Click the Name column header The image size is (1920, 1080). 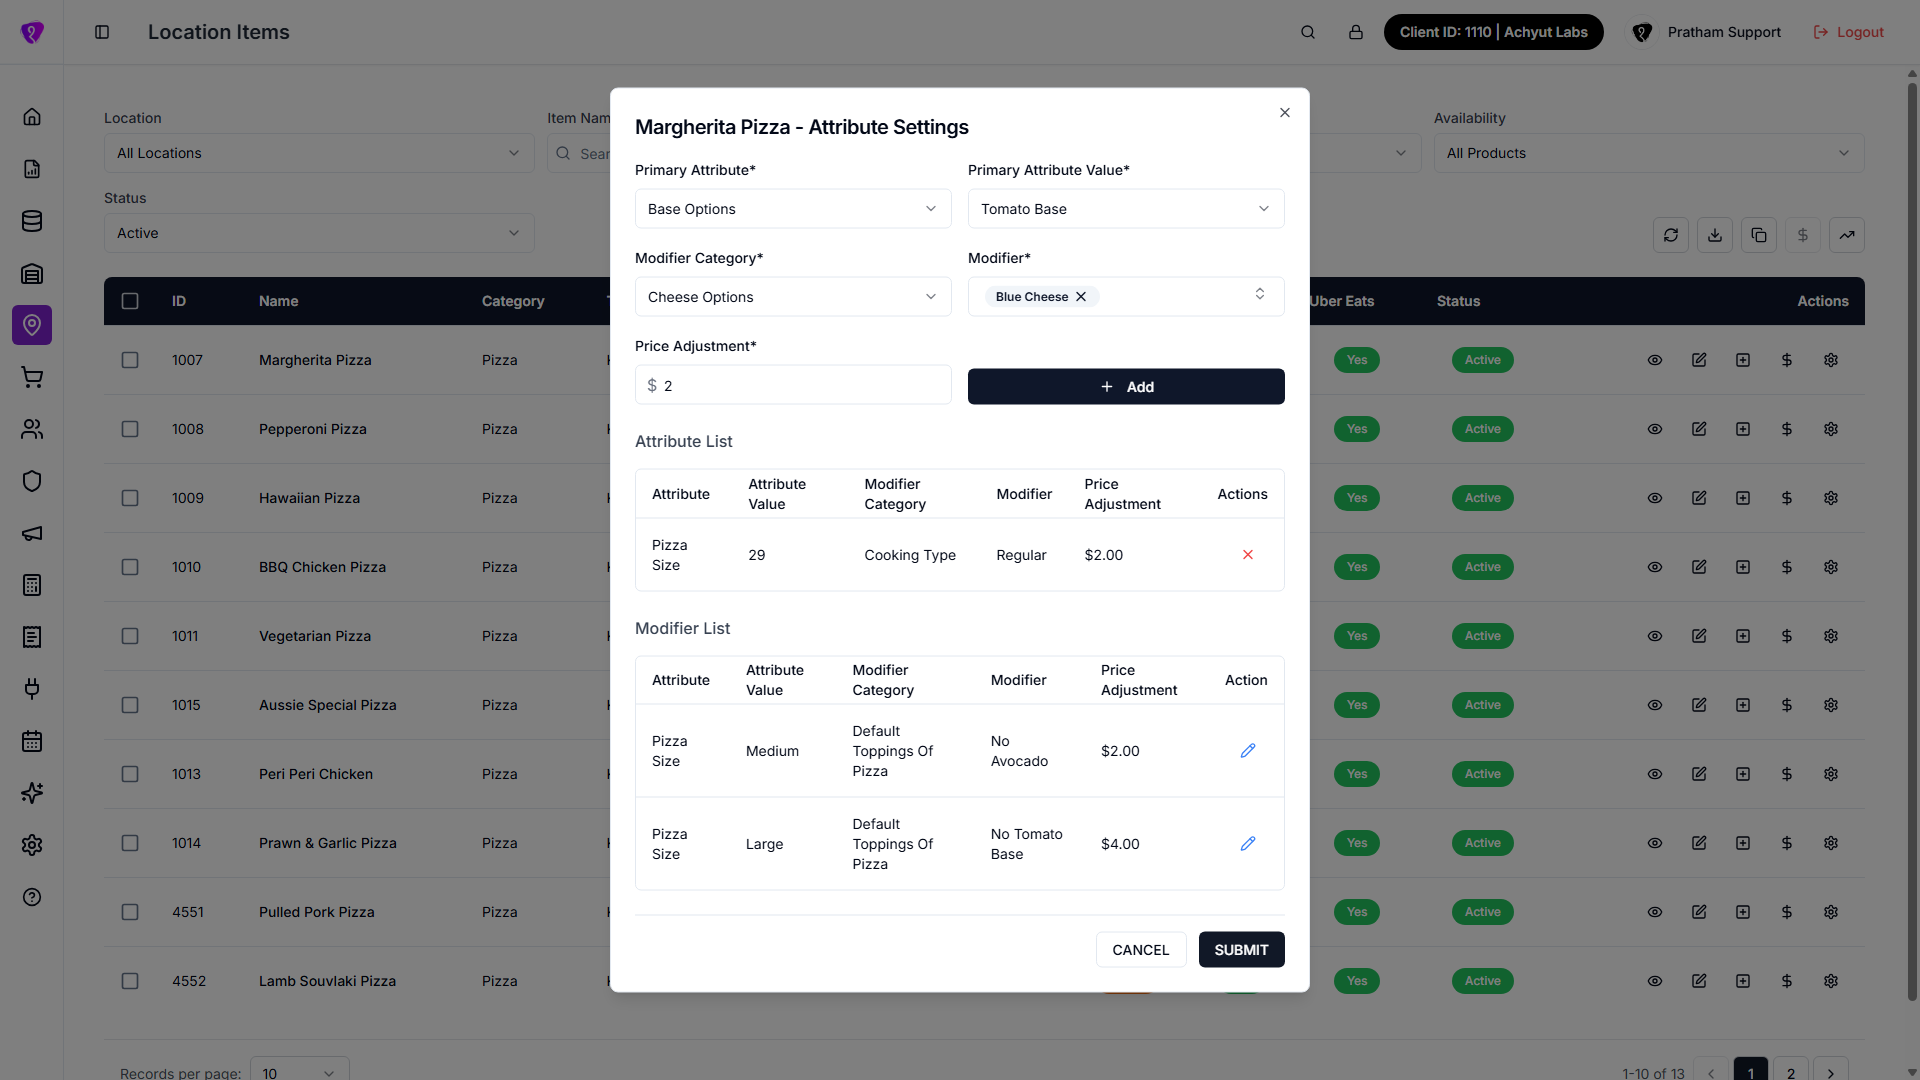tap(278, 301)
